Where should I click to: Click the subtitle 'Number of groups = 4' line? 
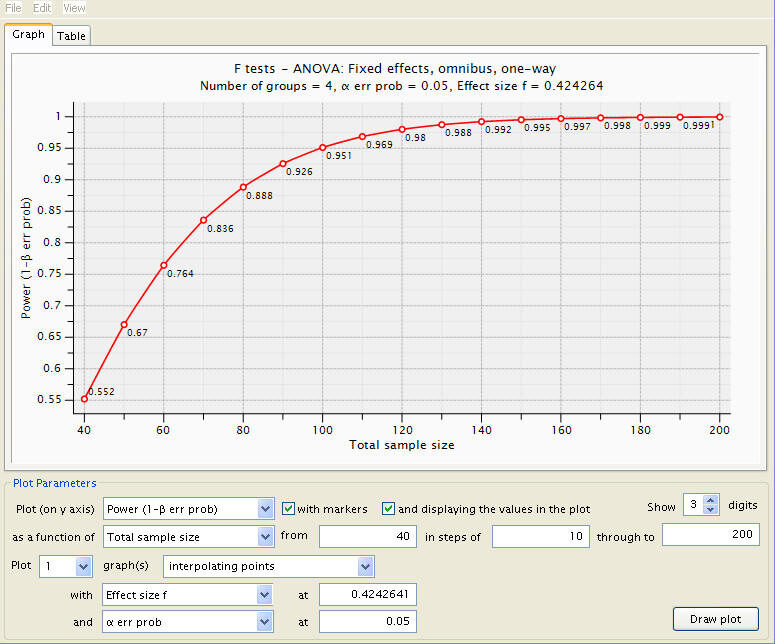coord(401,86)
